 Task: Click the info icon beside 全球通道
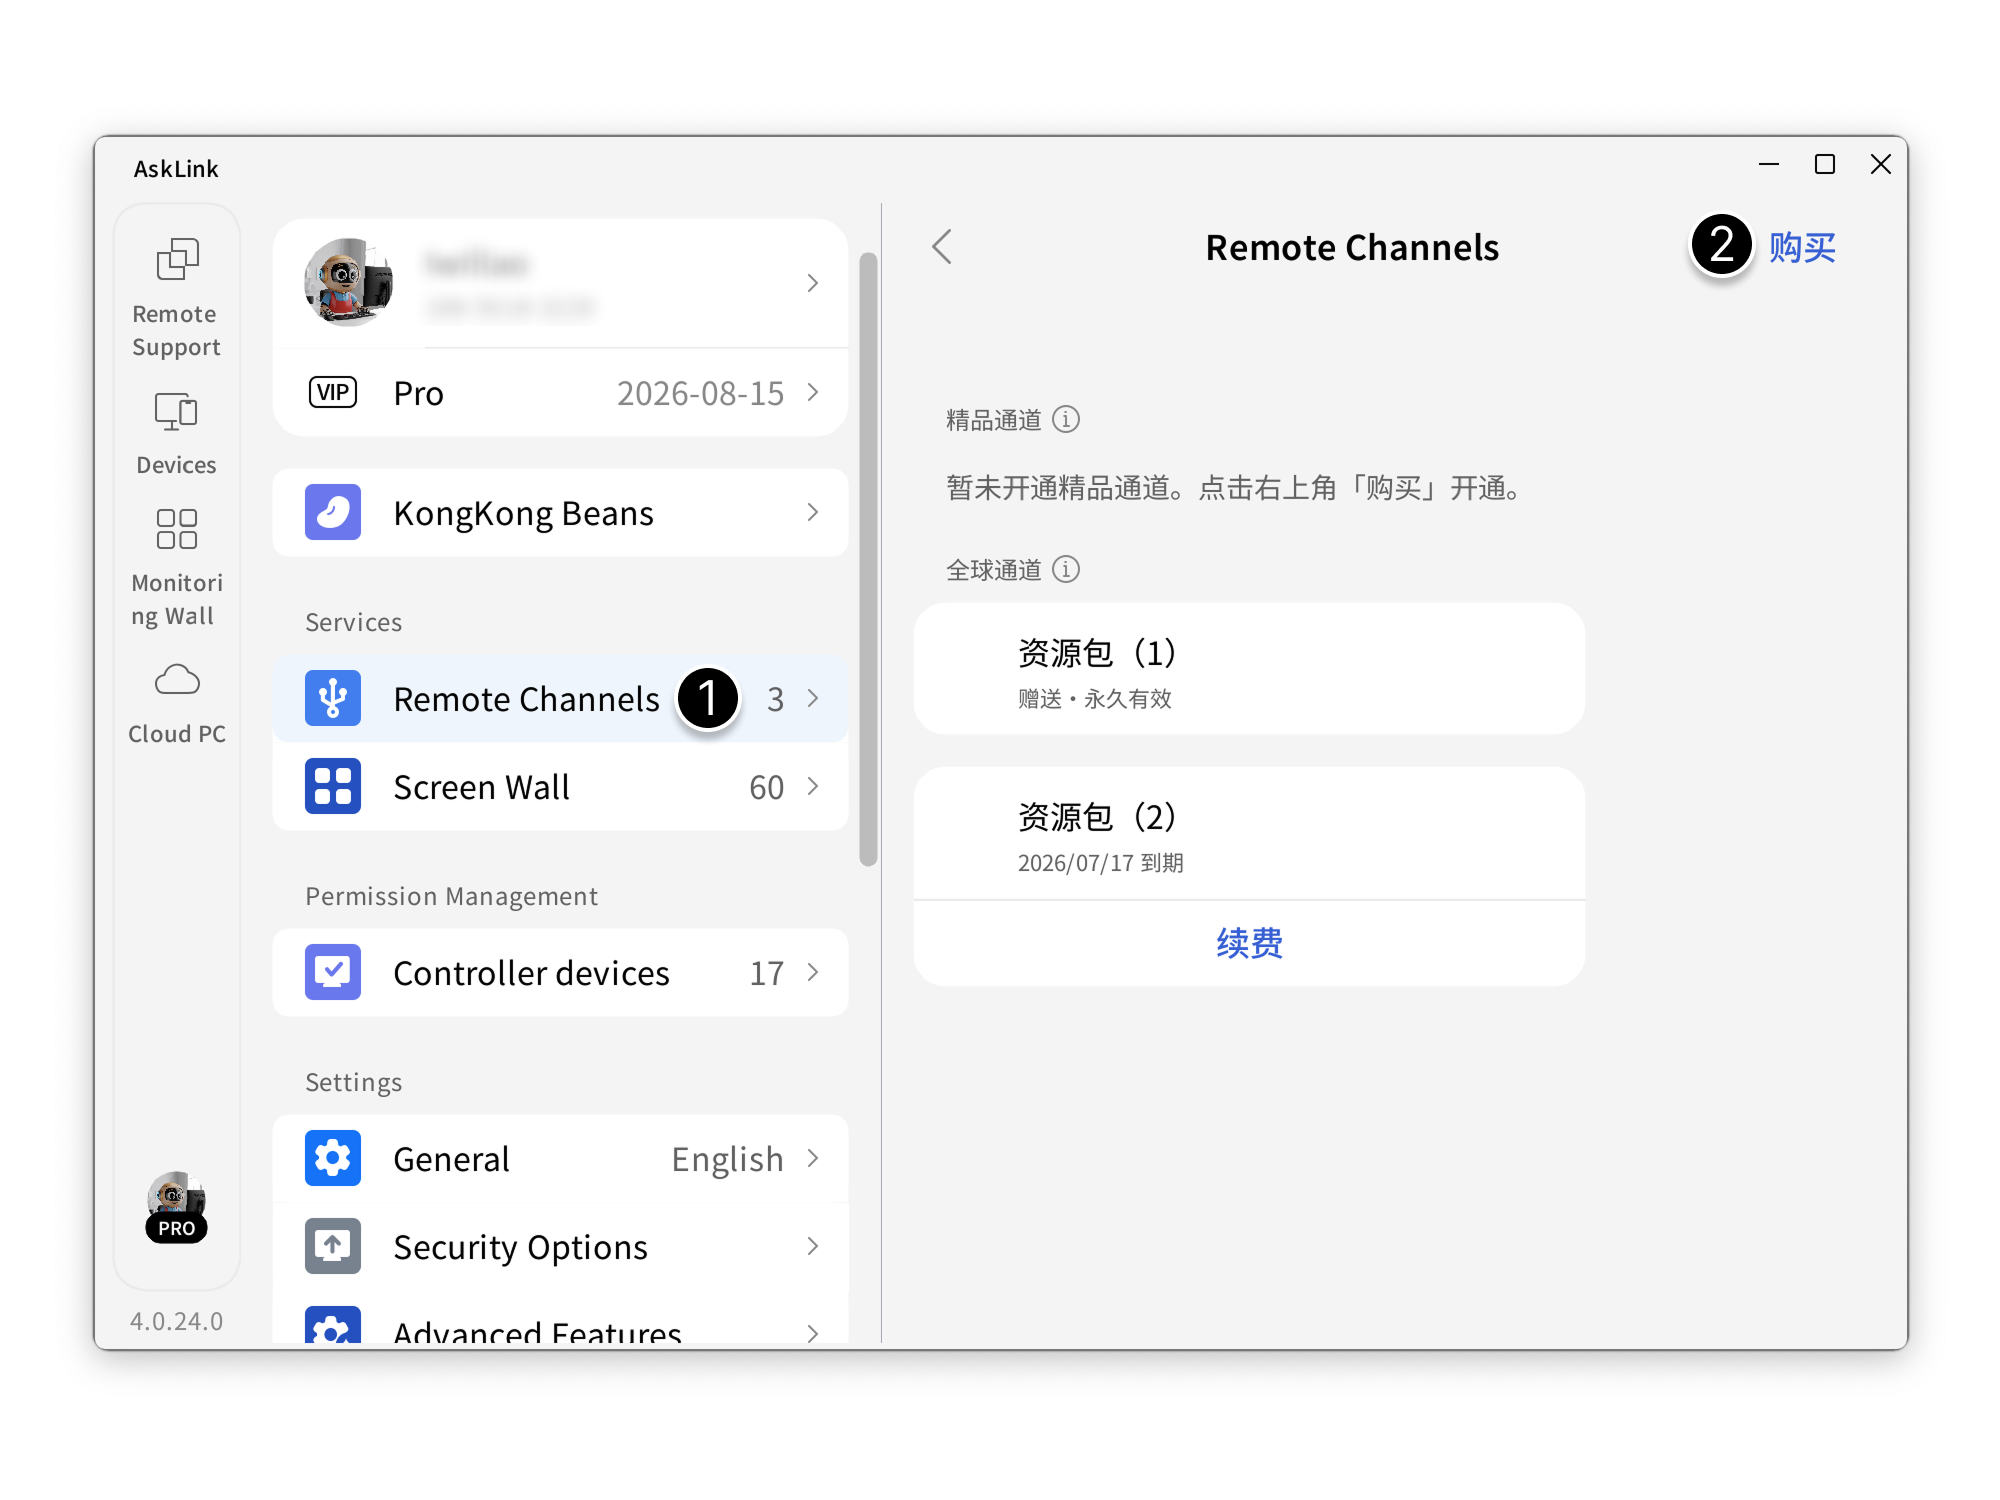click(x=1067, y=569)
